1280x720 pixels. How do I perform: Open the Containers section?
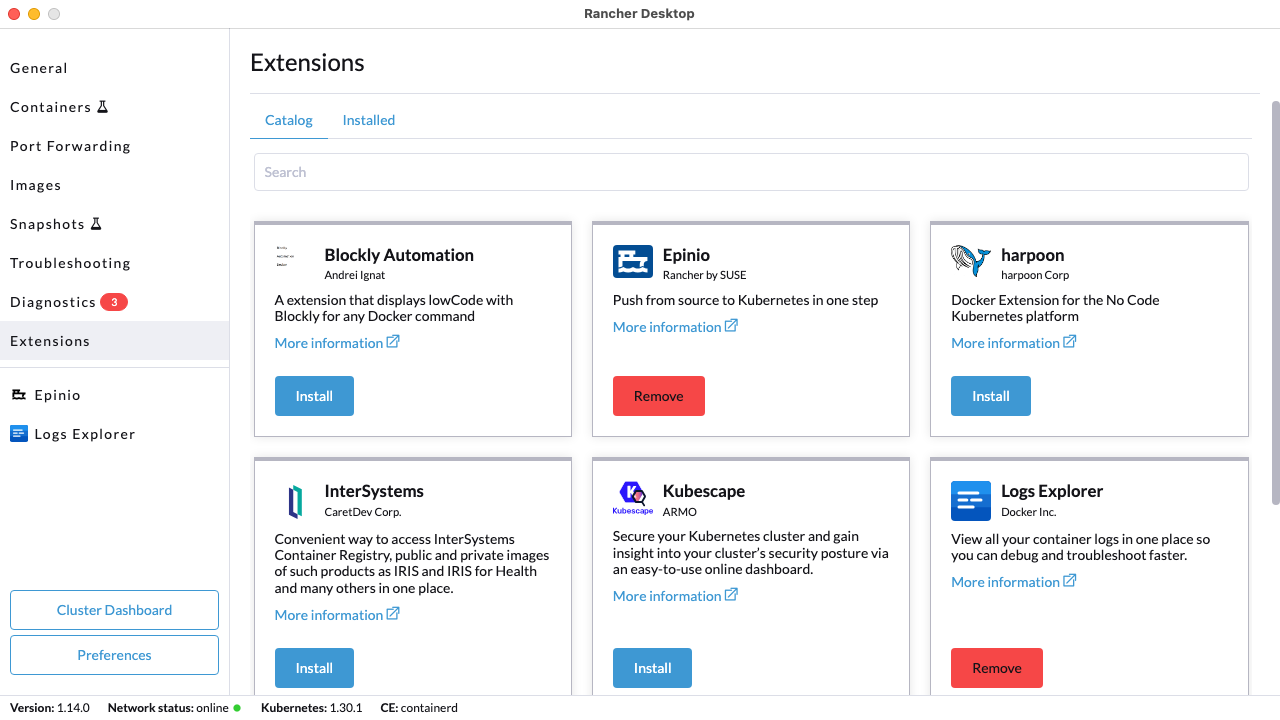click(x=114, y=107)
